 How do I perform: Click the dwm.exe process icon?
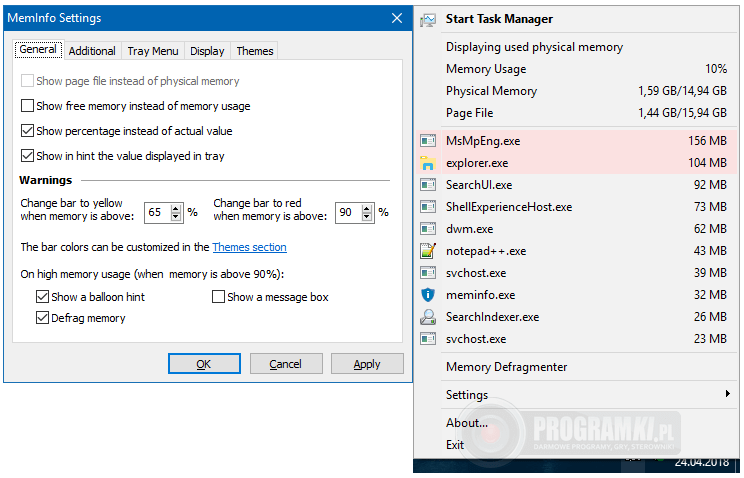[x=428, y=229]
